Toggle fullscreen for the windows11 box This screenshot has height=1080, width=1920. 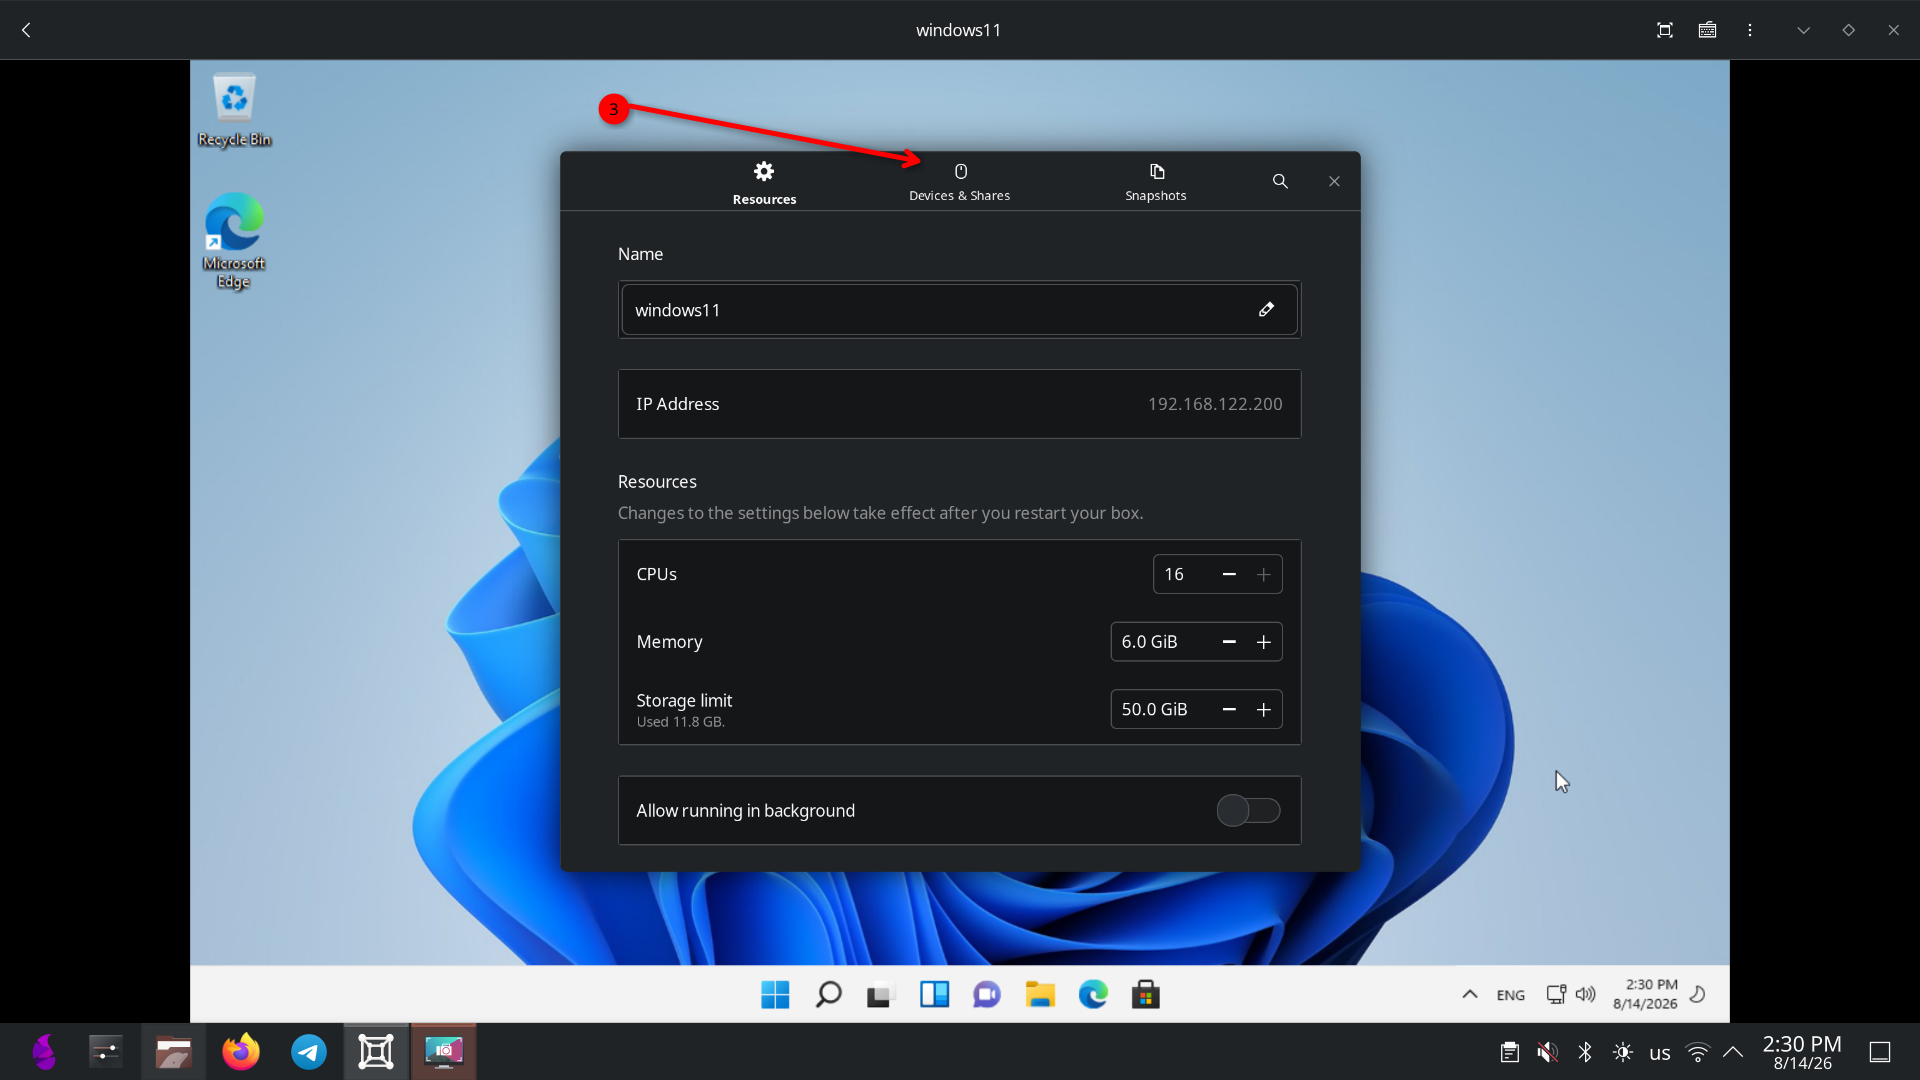(x=1664, y=30)
